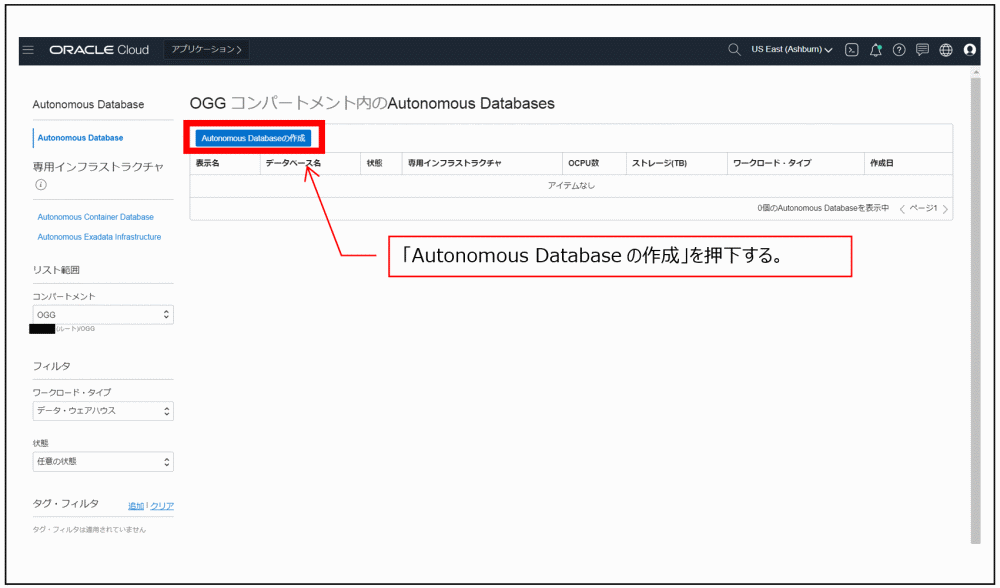Click the vertical page scrollbar
This screenshot has height=588, width=1000.
tap(975, 309)
